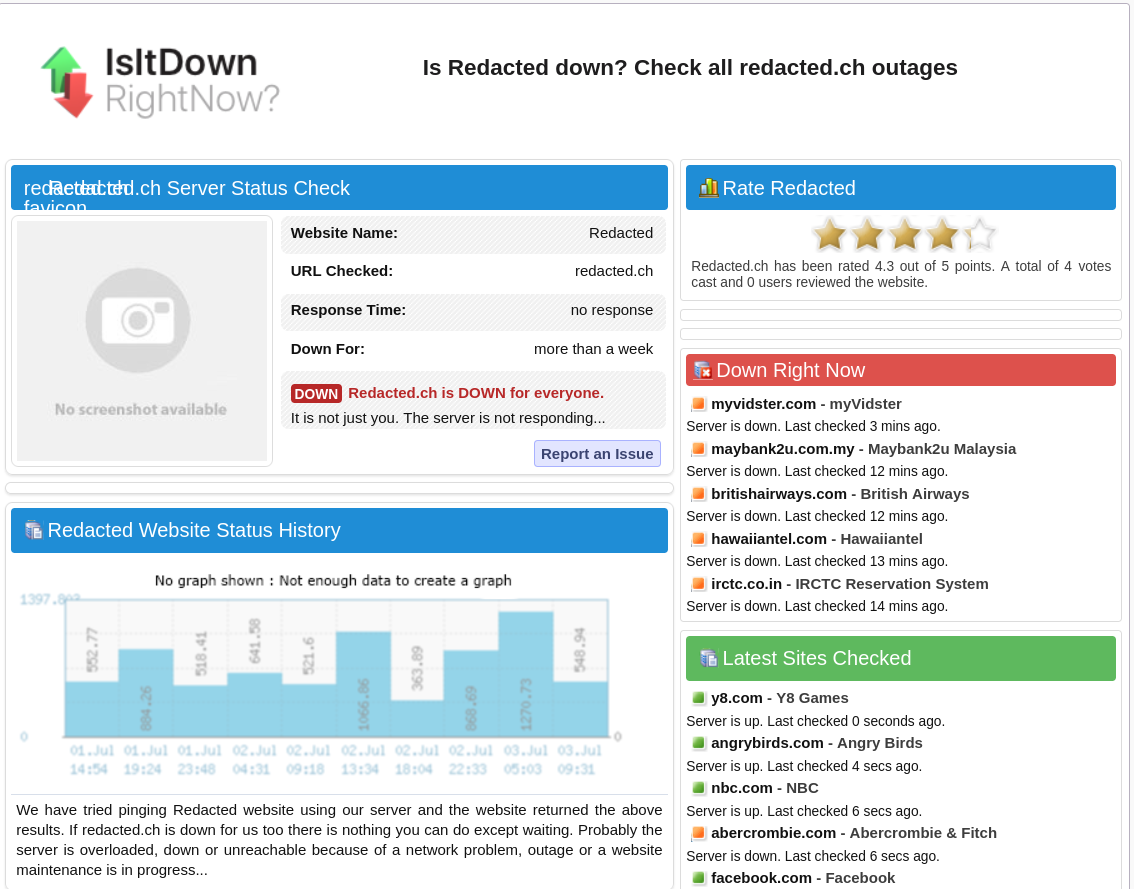
Task: Open the hawaiiantel.com link
Action: (769, 539)
